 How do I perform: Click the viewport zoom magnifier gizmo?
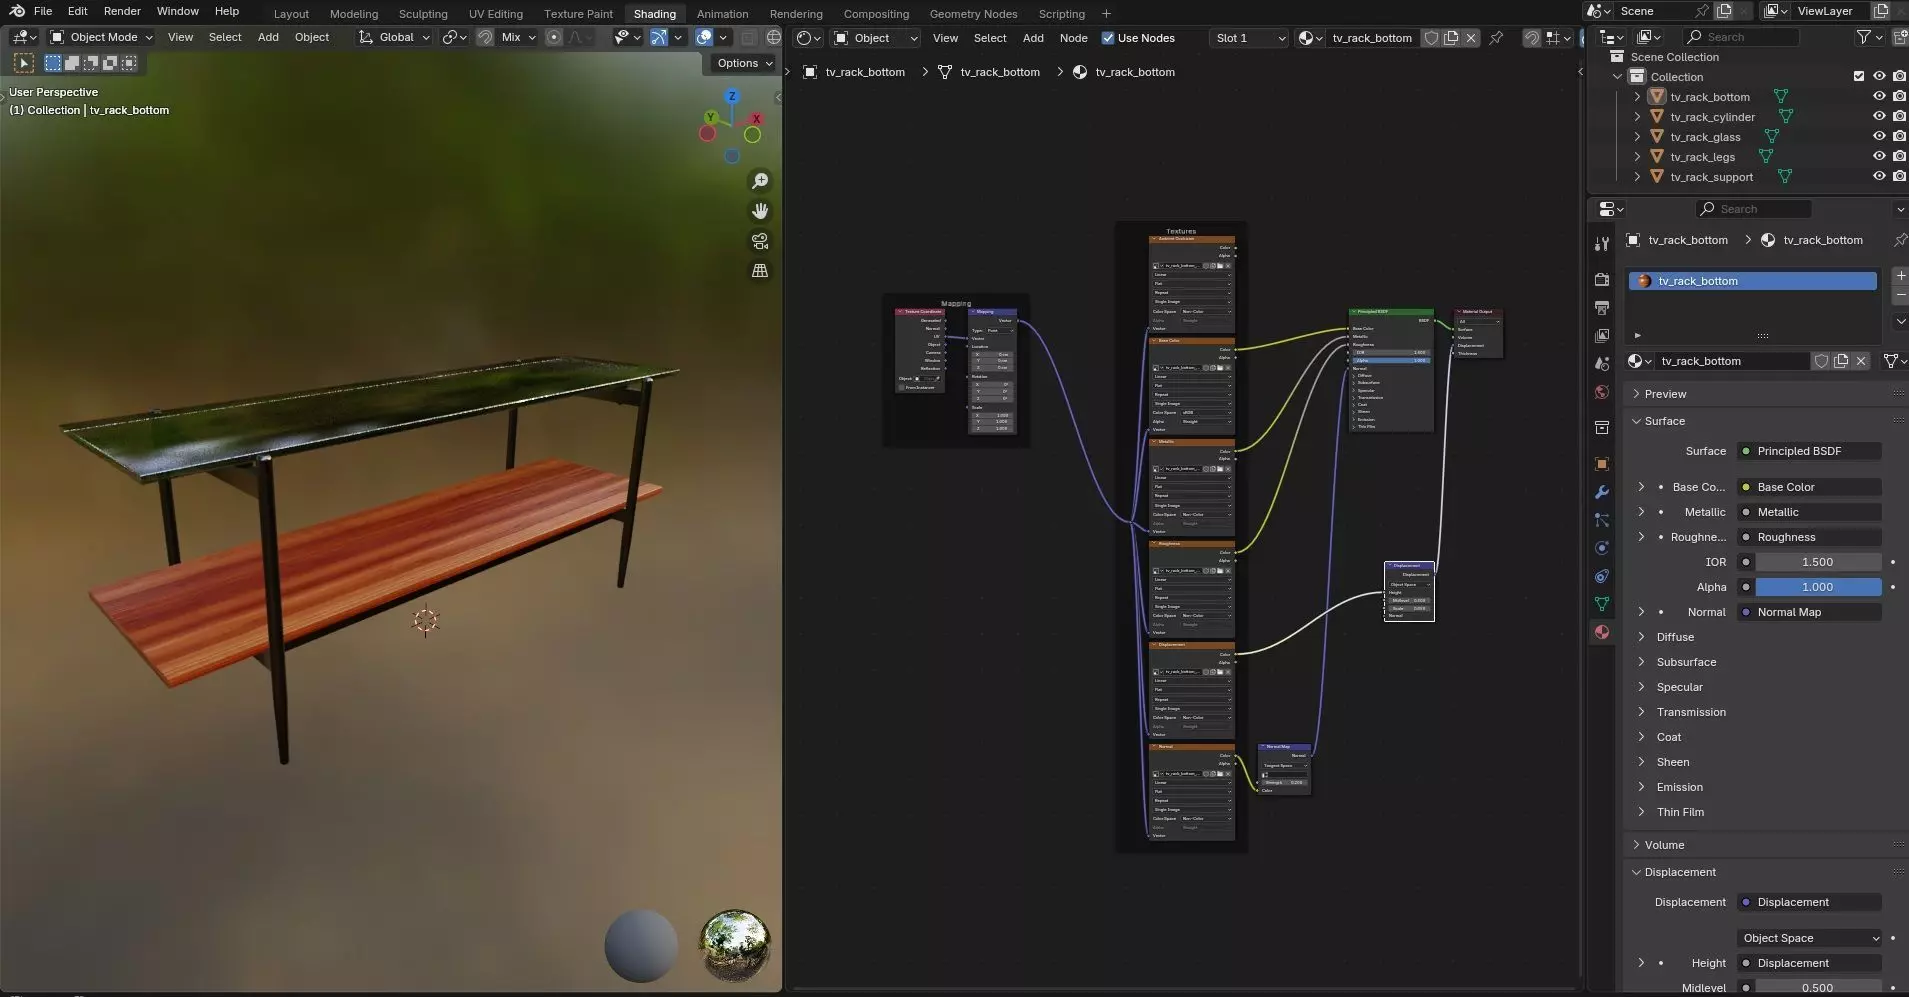point(760,181)
